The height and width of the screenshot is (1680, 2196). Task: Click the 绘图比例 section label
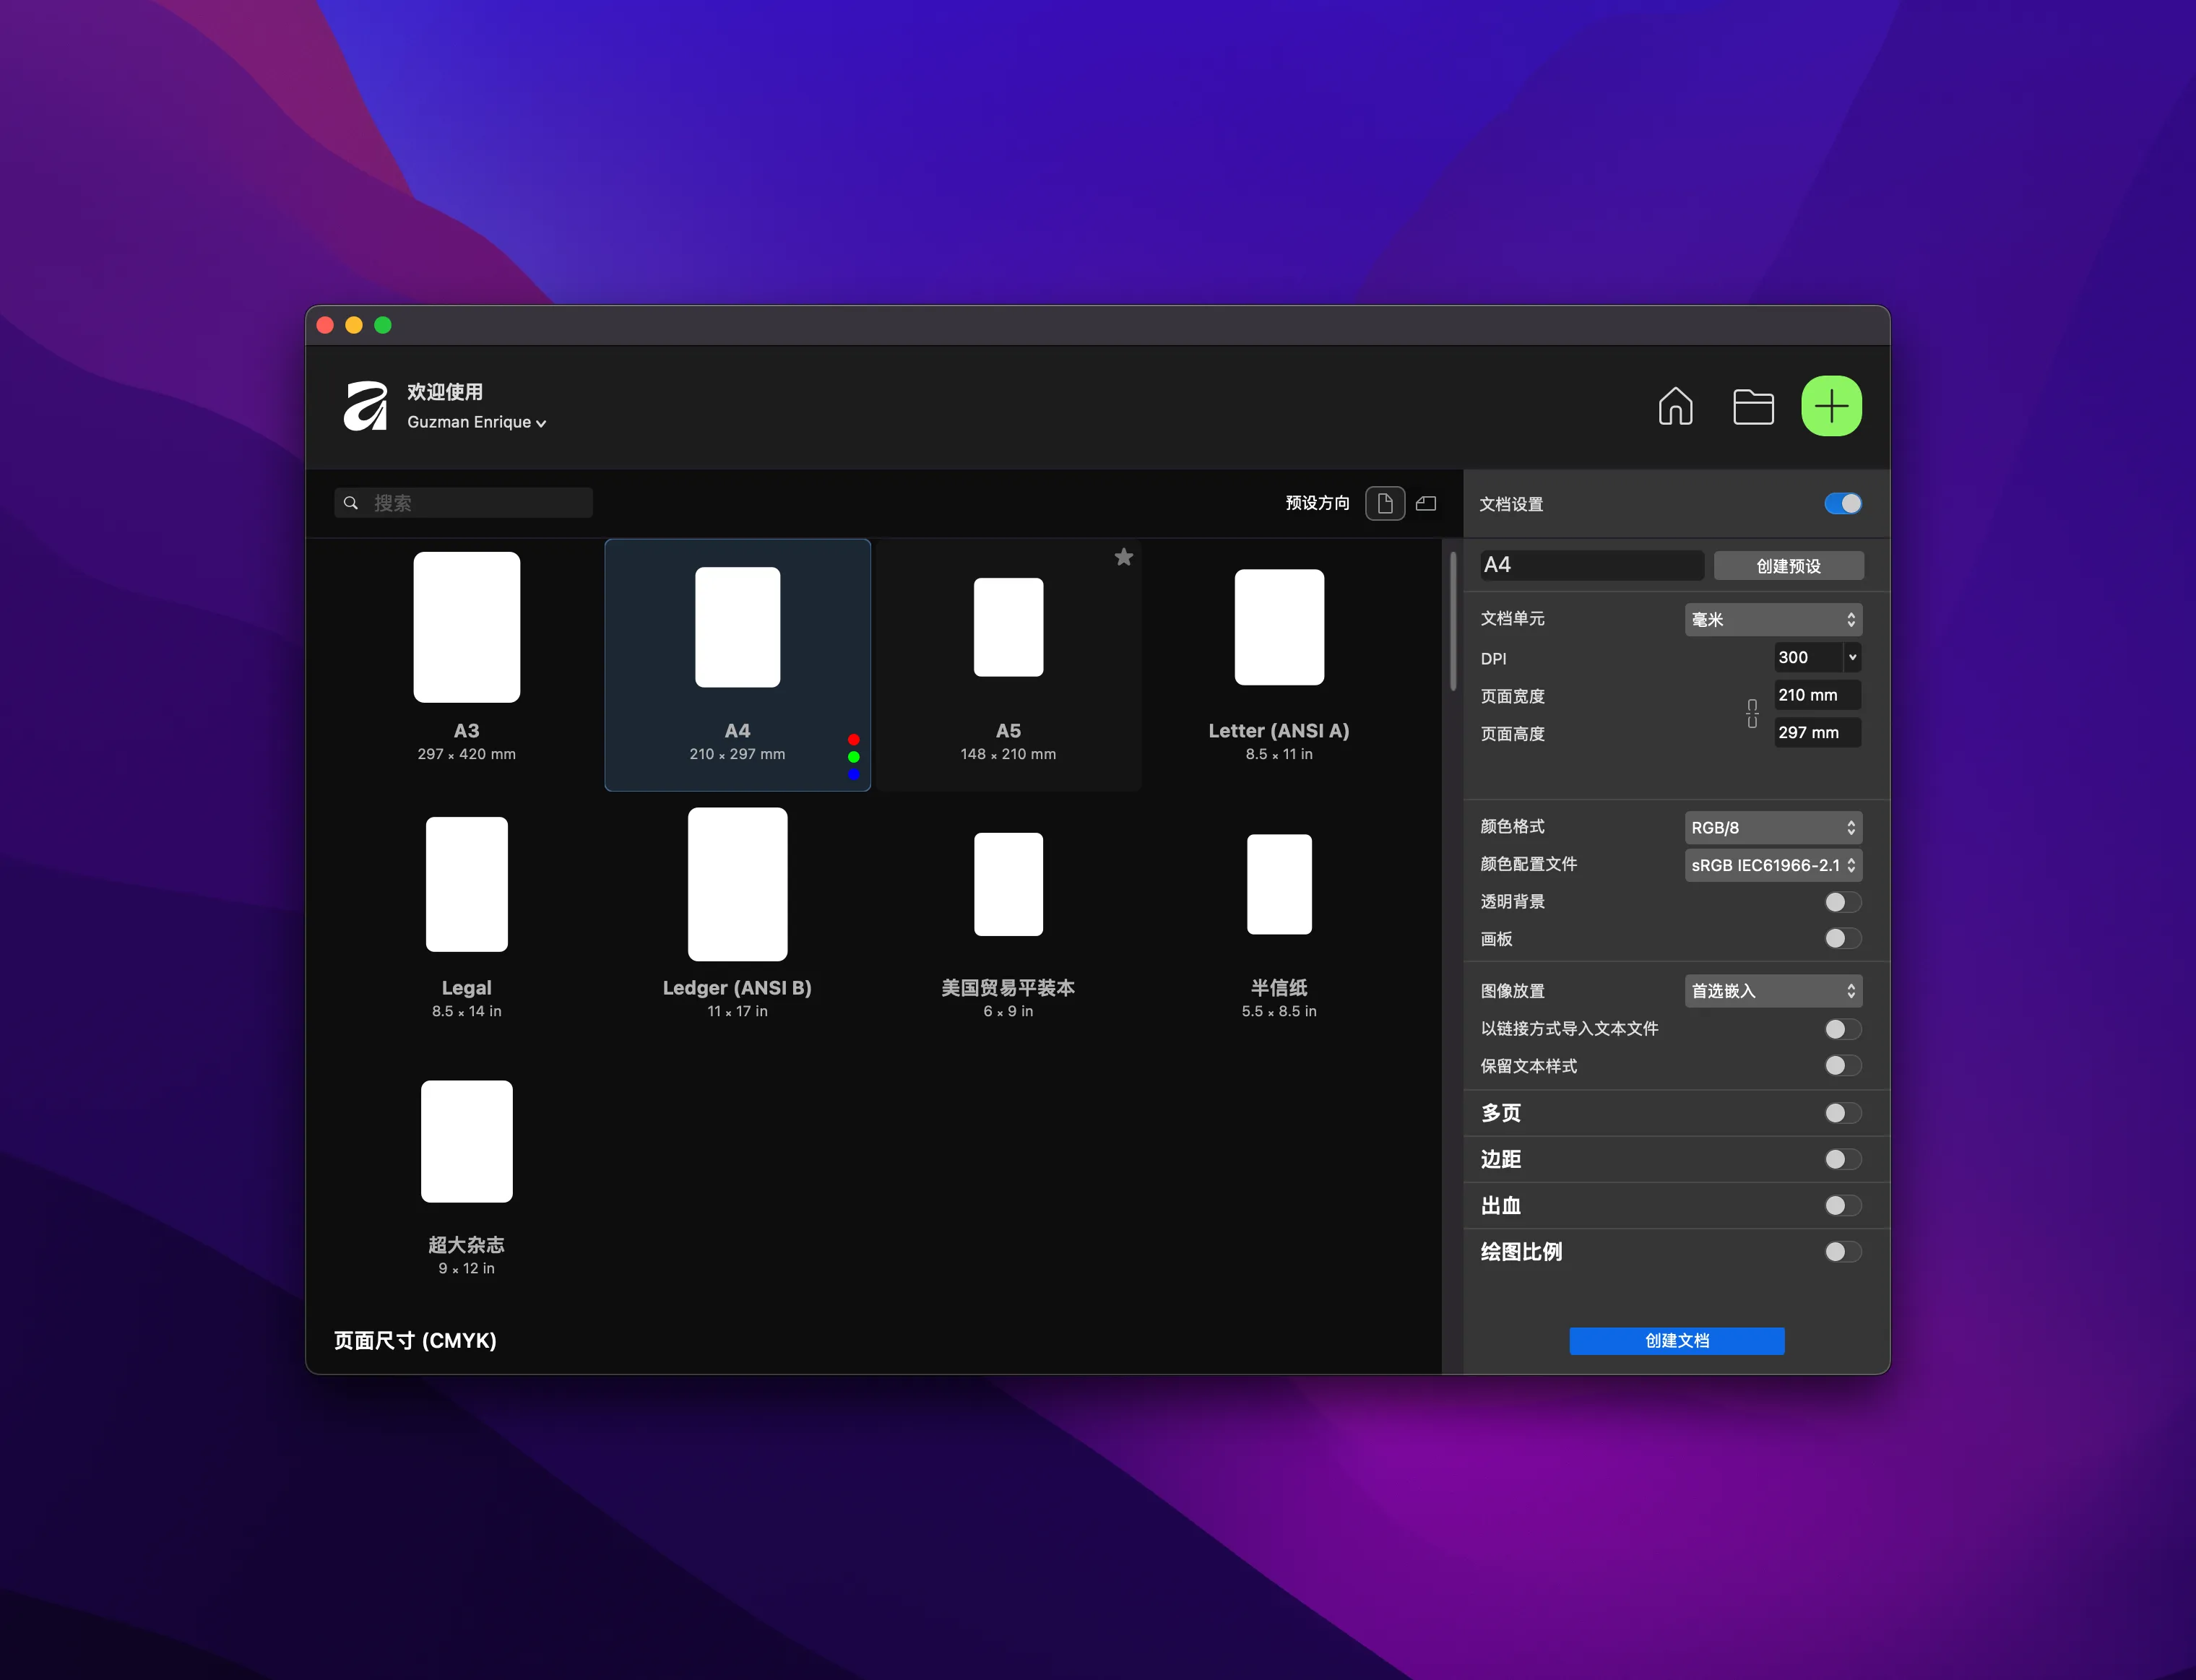1521,1251
